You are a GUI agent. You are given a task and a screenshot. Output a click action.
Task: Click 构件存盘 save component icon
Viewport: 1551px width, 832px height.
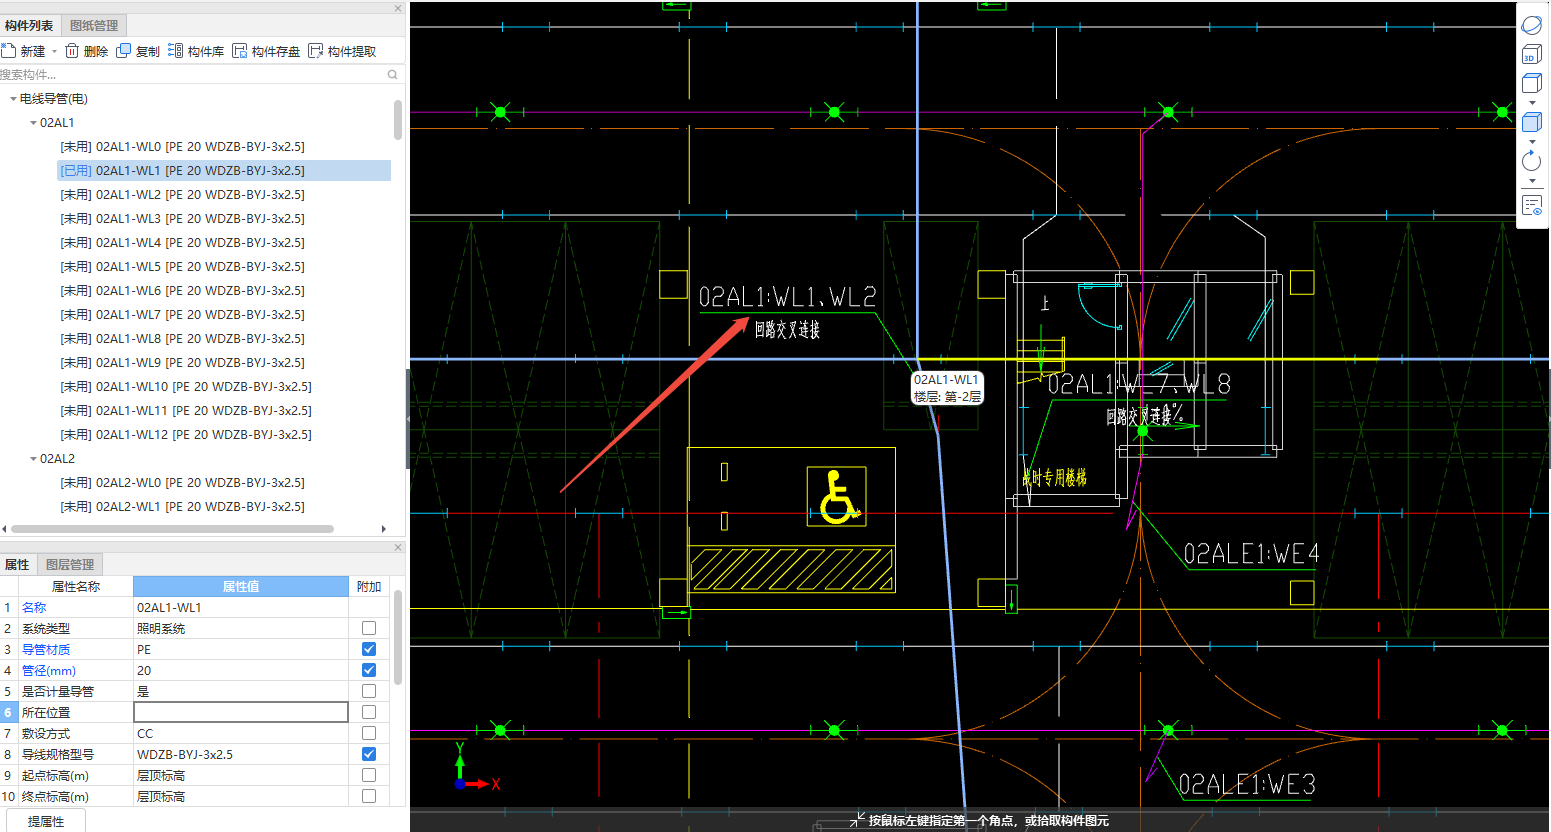(240, 51)
